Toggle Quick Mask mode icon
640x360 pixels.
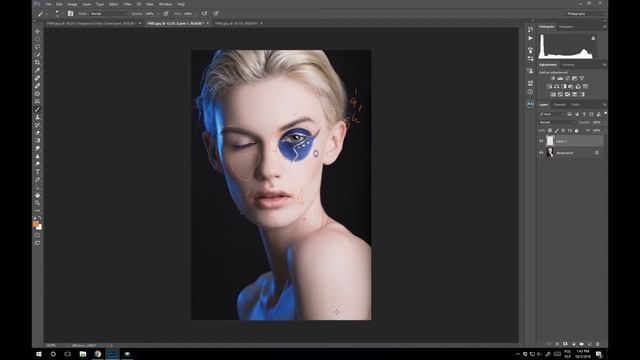pyautogui.click(x=38, y=235)
